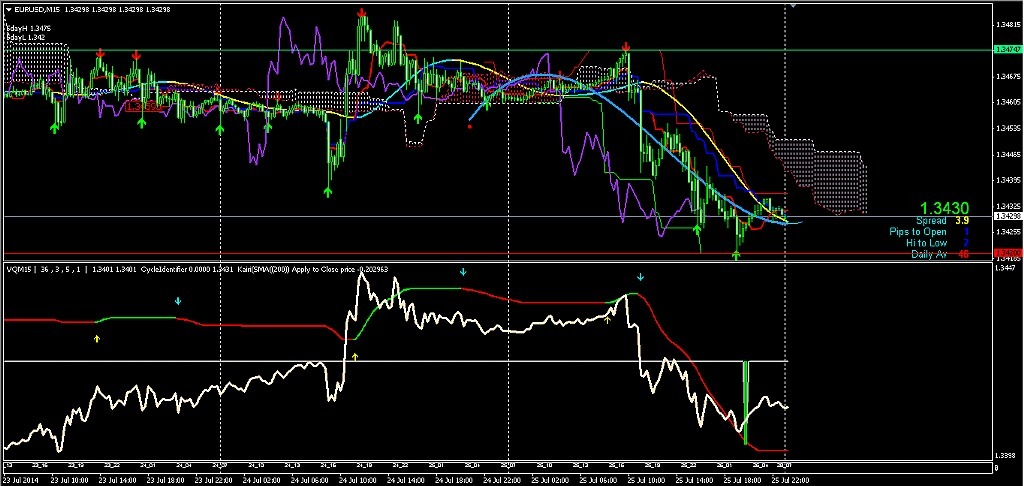Select the red arrow above the 25 Jul peak
The height and width of the screenshot is (486, 1024).
625,46
